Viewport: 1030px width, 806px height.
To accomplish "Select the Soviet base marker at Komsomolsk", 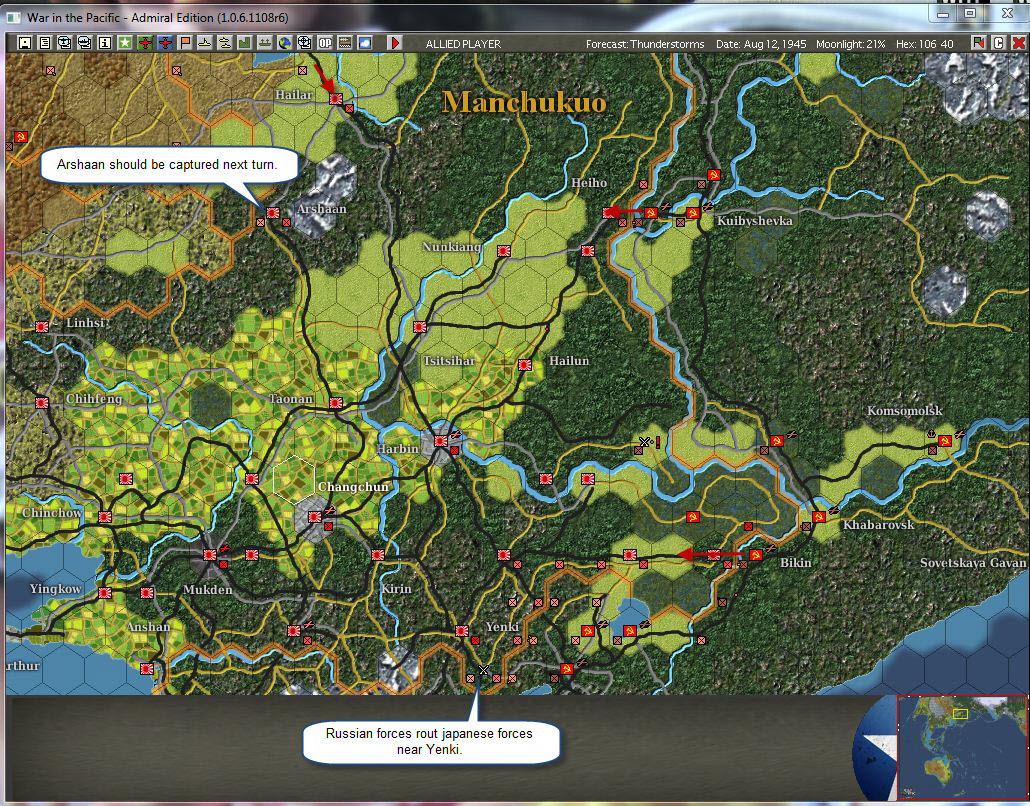I will 945,441.
